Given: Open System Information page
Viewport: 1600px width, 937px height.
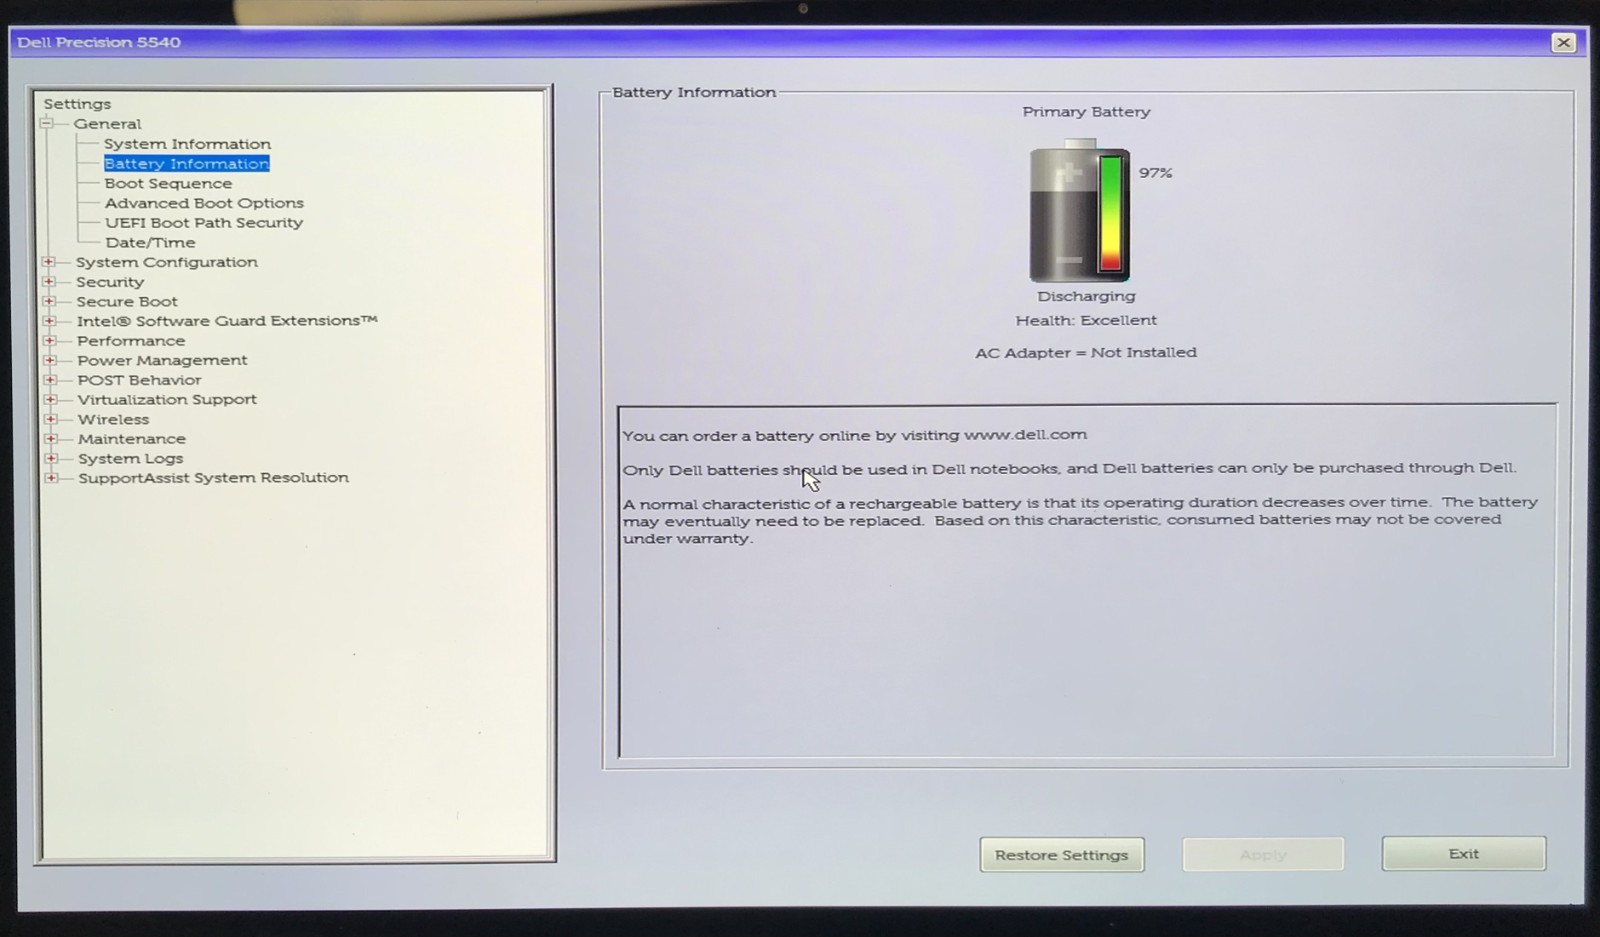Looking at the screenshot, I should (x=187, y=144).
